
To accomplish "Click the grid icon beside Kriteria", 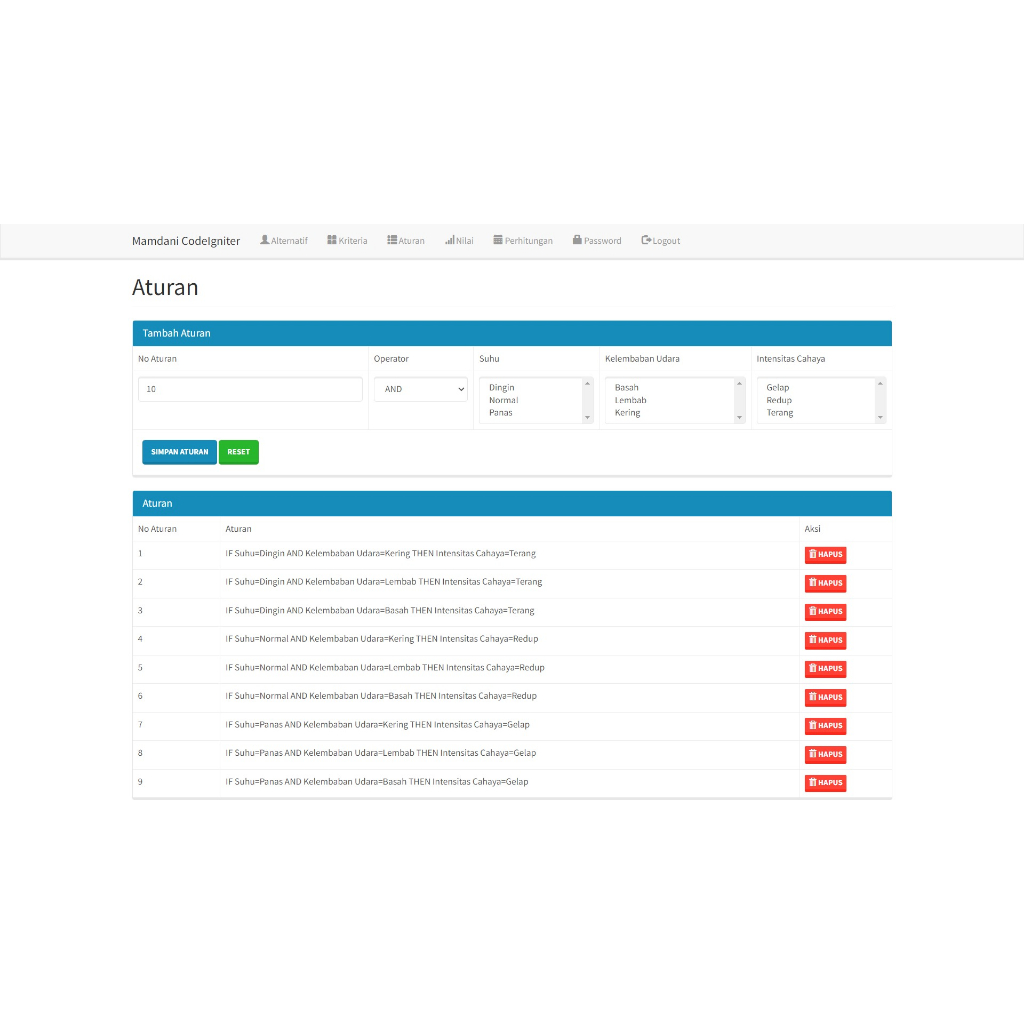I will 332,240.
